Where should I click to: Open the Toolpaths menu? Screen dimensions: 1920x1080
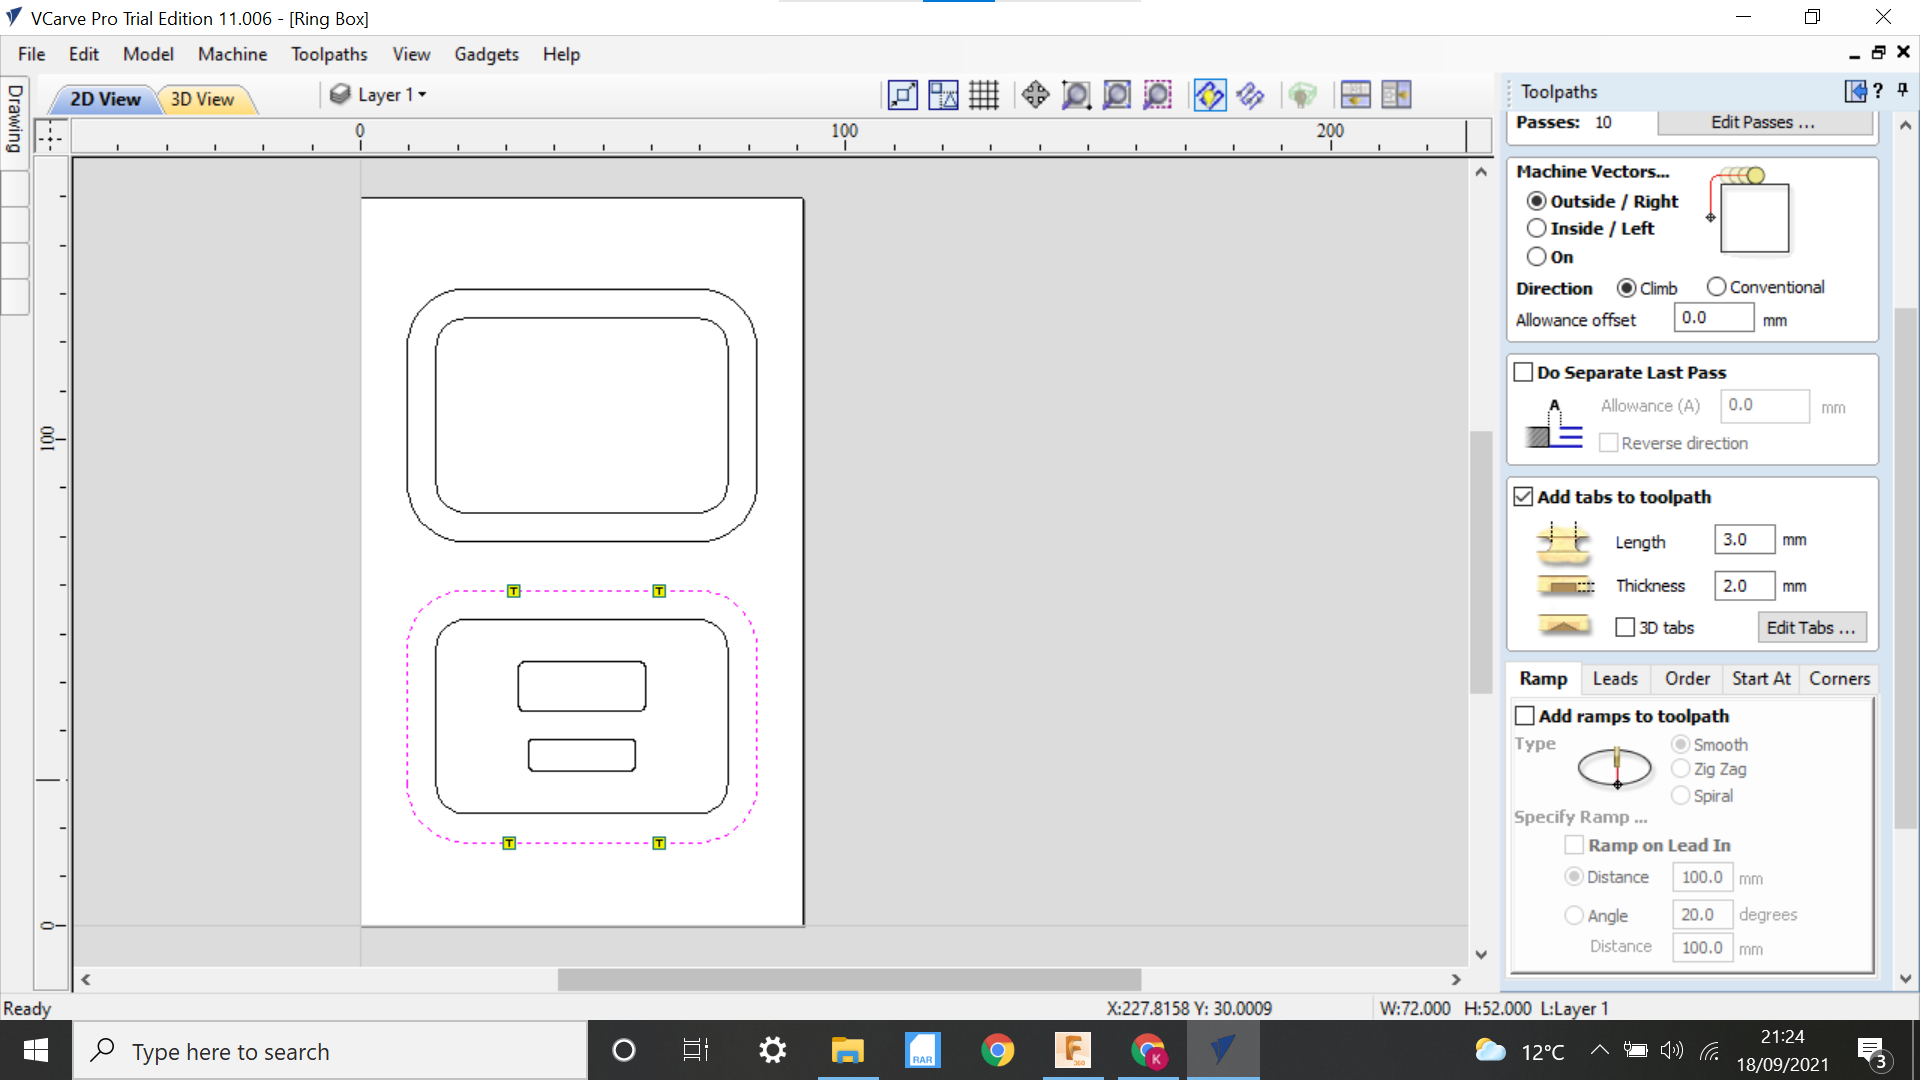pos(328,54)
